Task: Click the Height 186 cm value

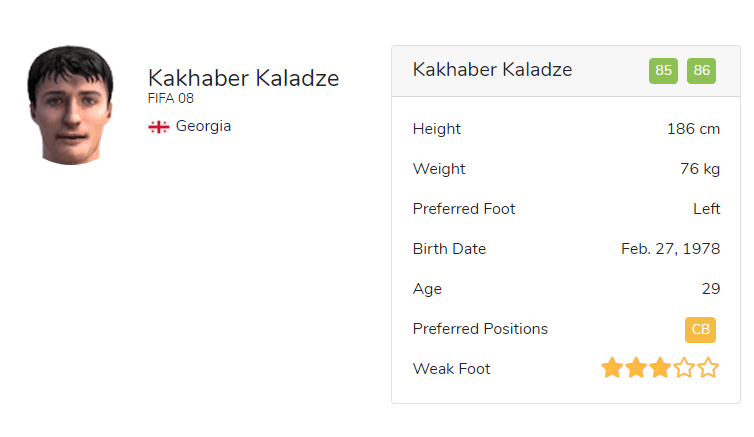Action: point(693,129)
